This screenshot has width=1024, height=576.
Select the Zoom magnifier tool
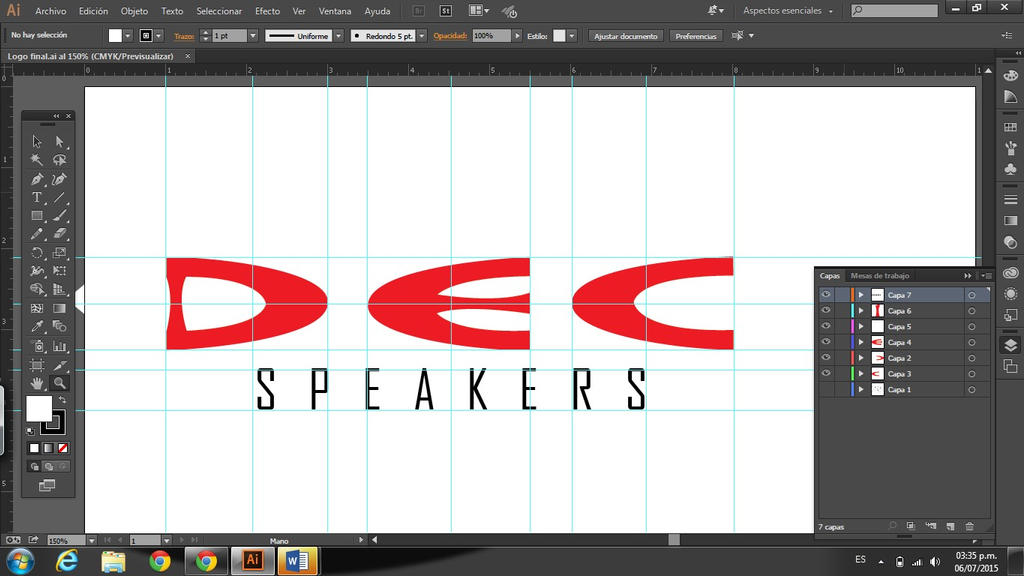(x=59, y=383)
